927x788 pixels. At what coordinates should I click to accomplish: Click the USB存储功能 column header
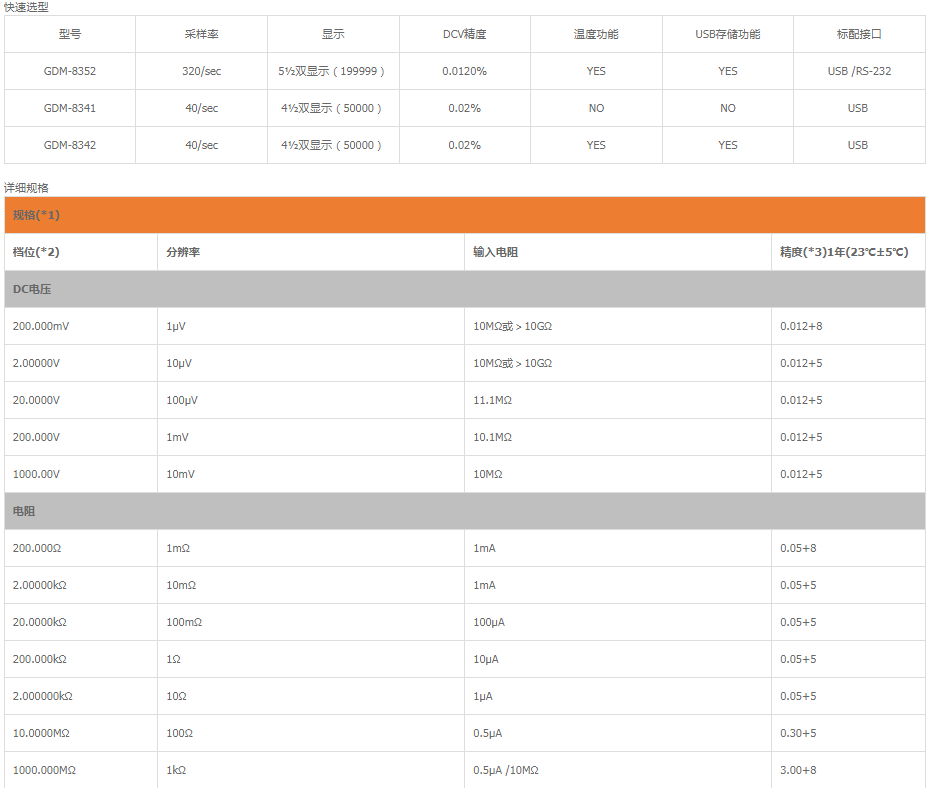[x=728, y=34]
